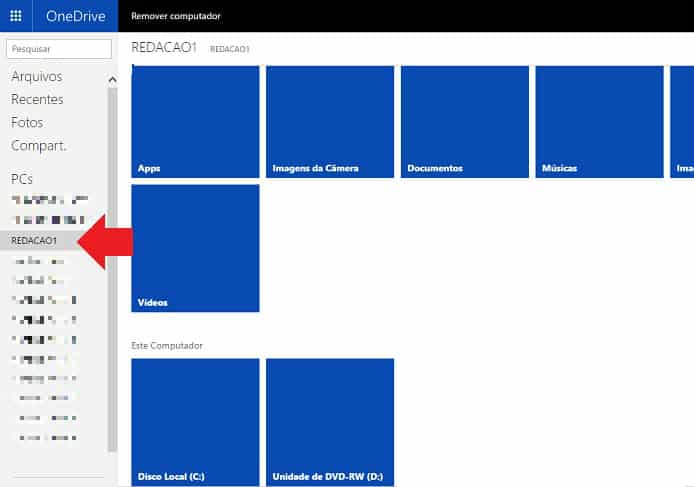Viewport: 694px width, 487px height.
Task: Open the Imagens da Câmera tile
Action: tap(330, 122)
